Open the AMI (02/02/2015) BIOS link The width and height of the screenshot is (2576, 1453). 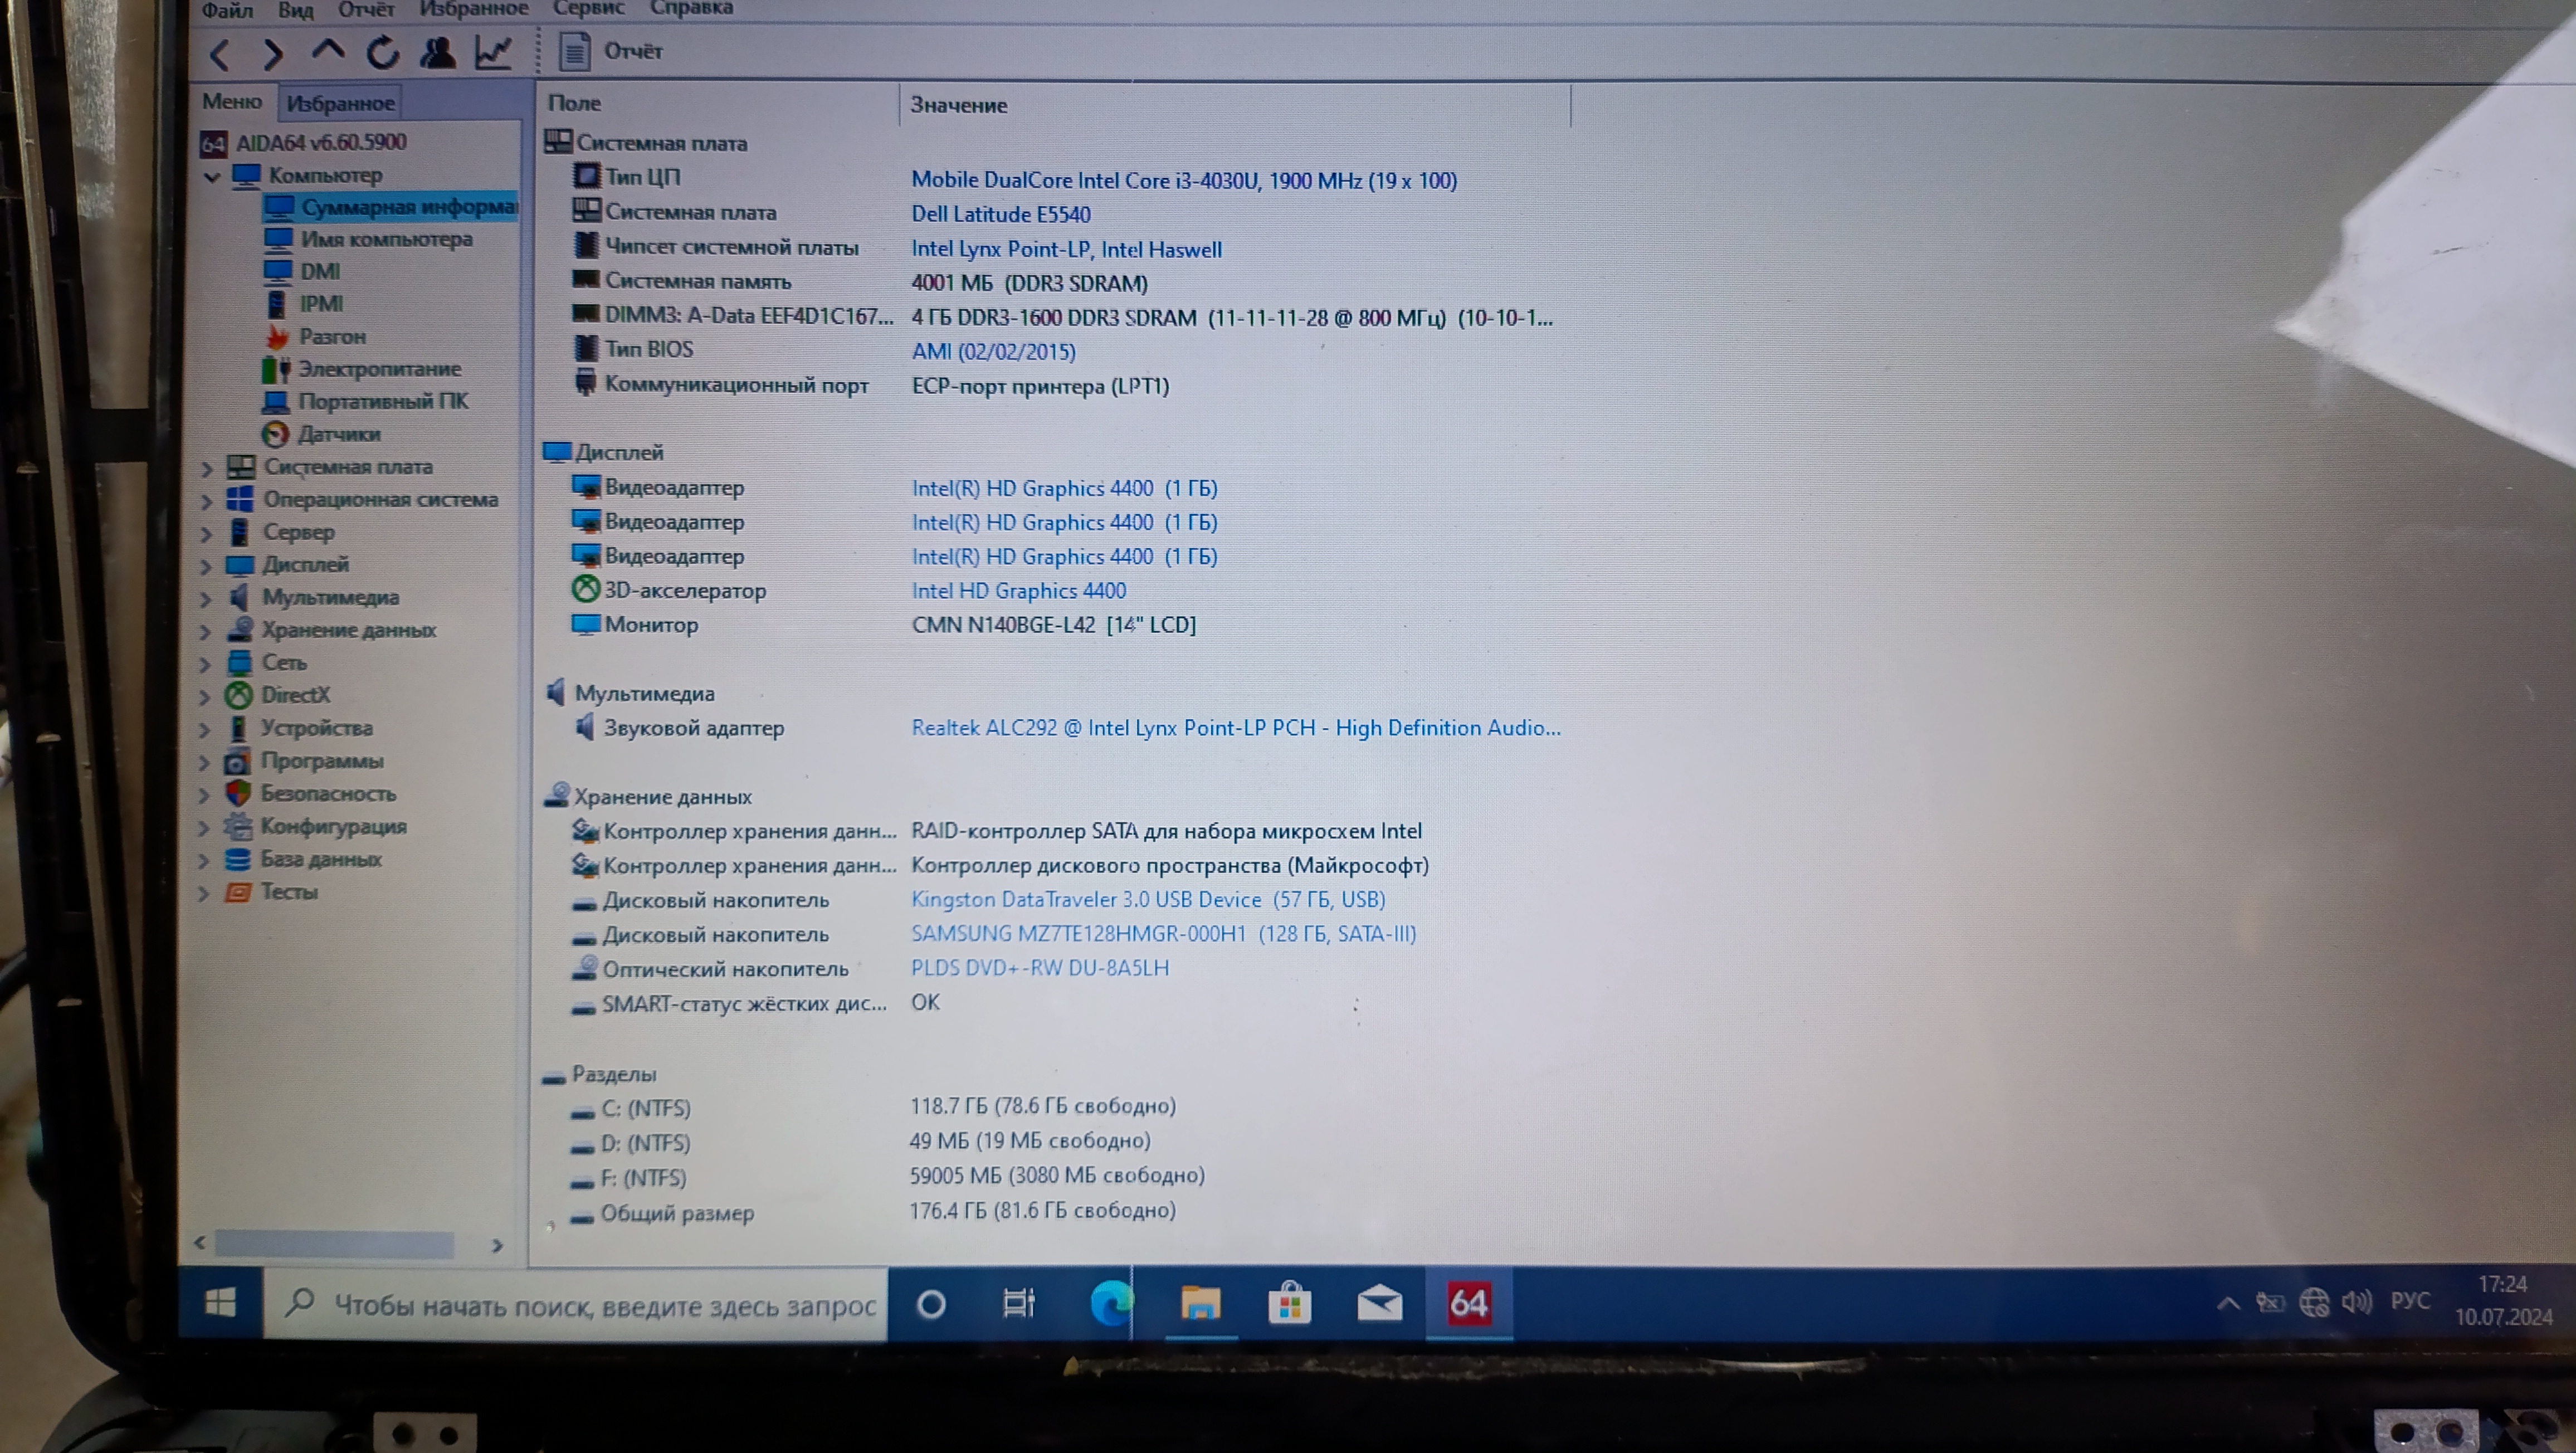(993, 351)
